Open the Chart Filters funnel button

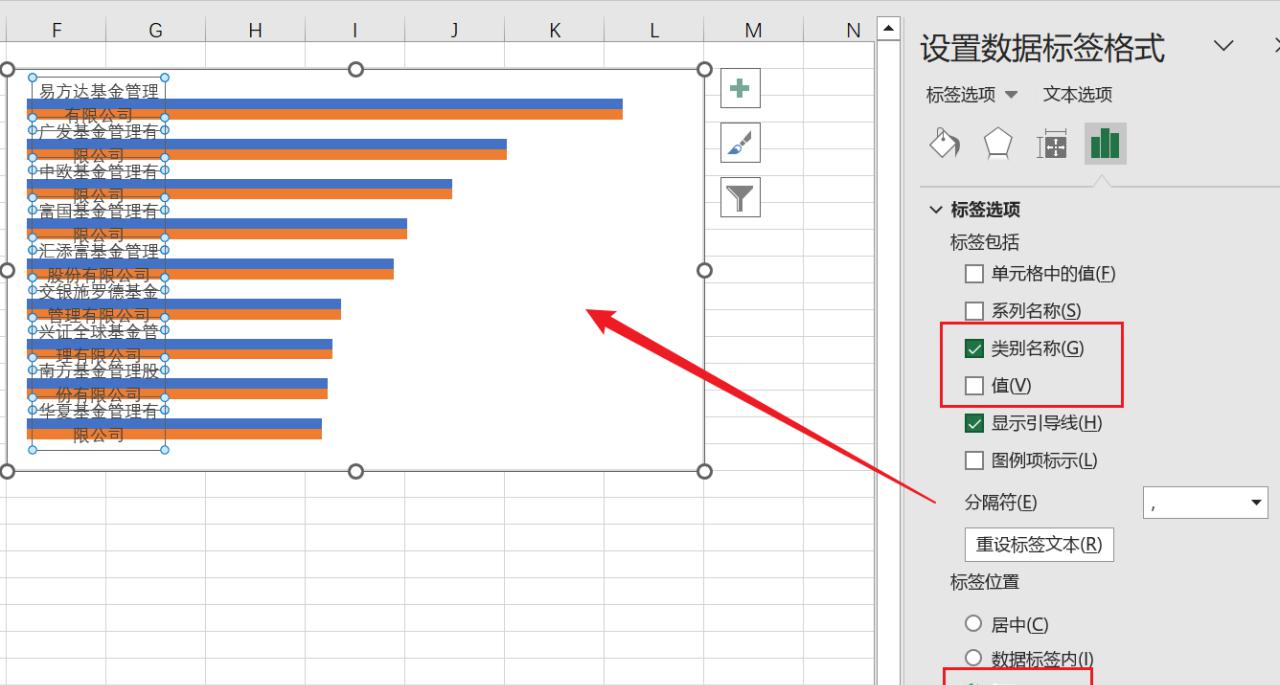pyautogui.click(x=740, y=197)
